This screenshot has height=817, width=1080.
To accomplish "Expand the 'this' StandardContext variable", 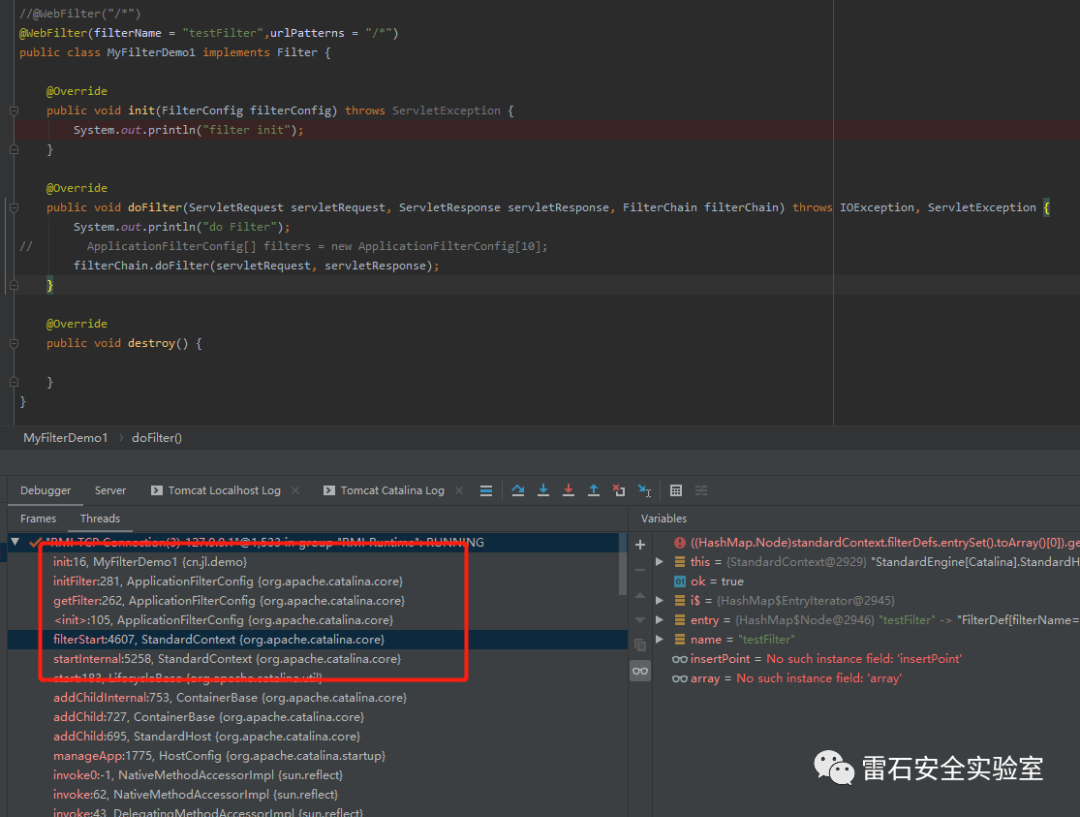I will [x=659, y=562].
